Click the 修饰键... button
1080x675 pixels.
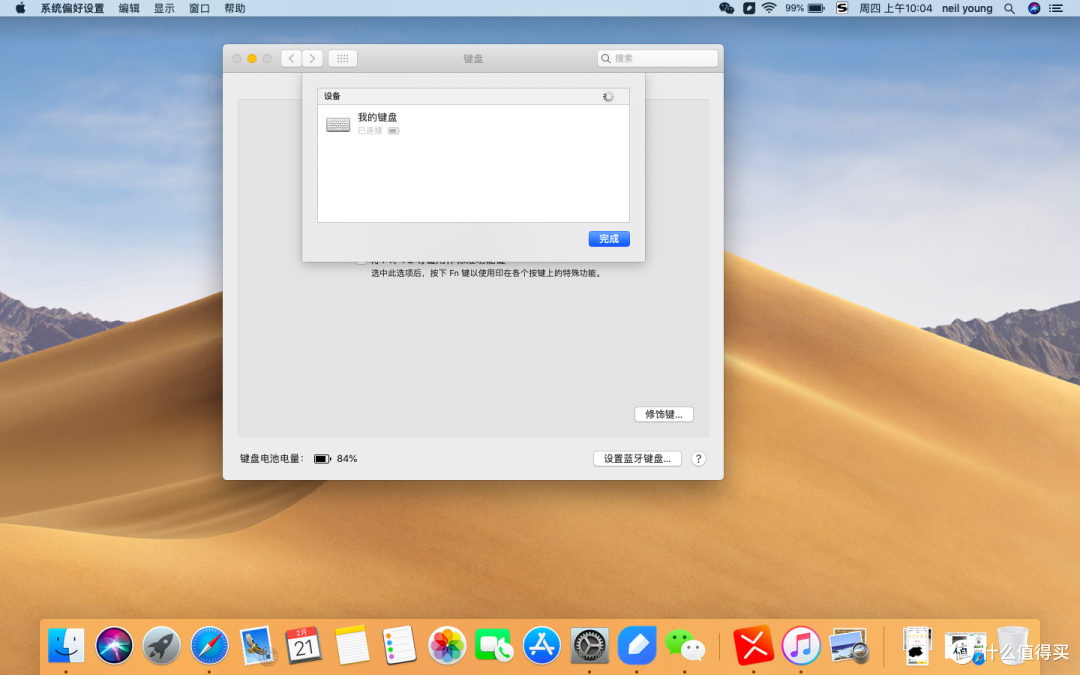coord(664,414)
